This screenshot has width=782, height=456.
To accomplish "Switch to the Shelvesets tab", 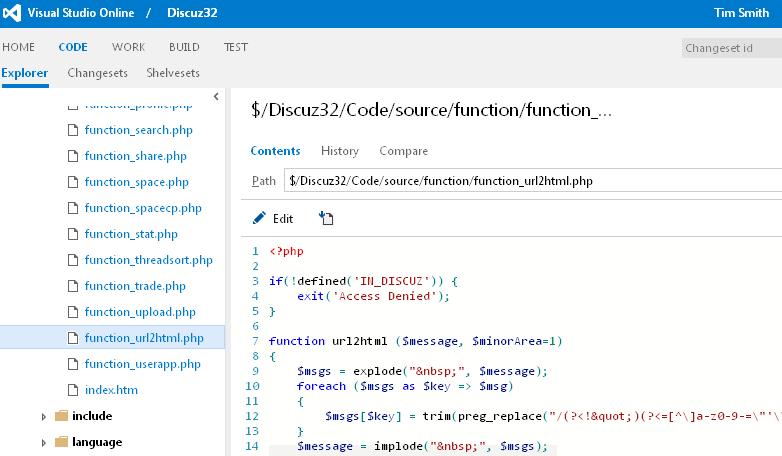I will [173, 73].
